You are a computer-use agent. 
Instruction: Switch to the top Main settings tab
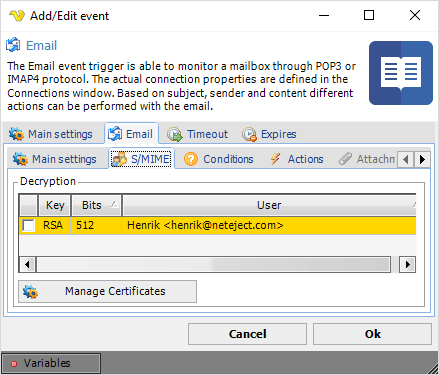[51, 134]
